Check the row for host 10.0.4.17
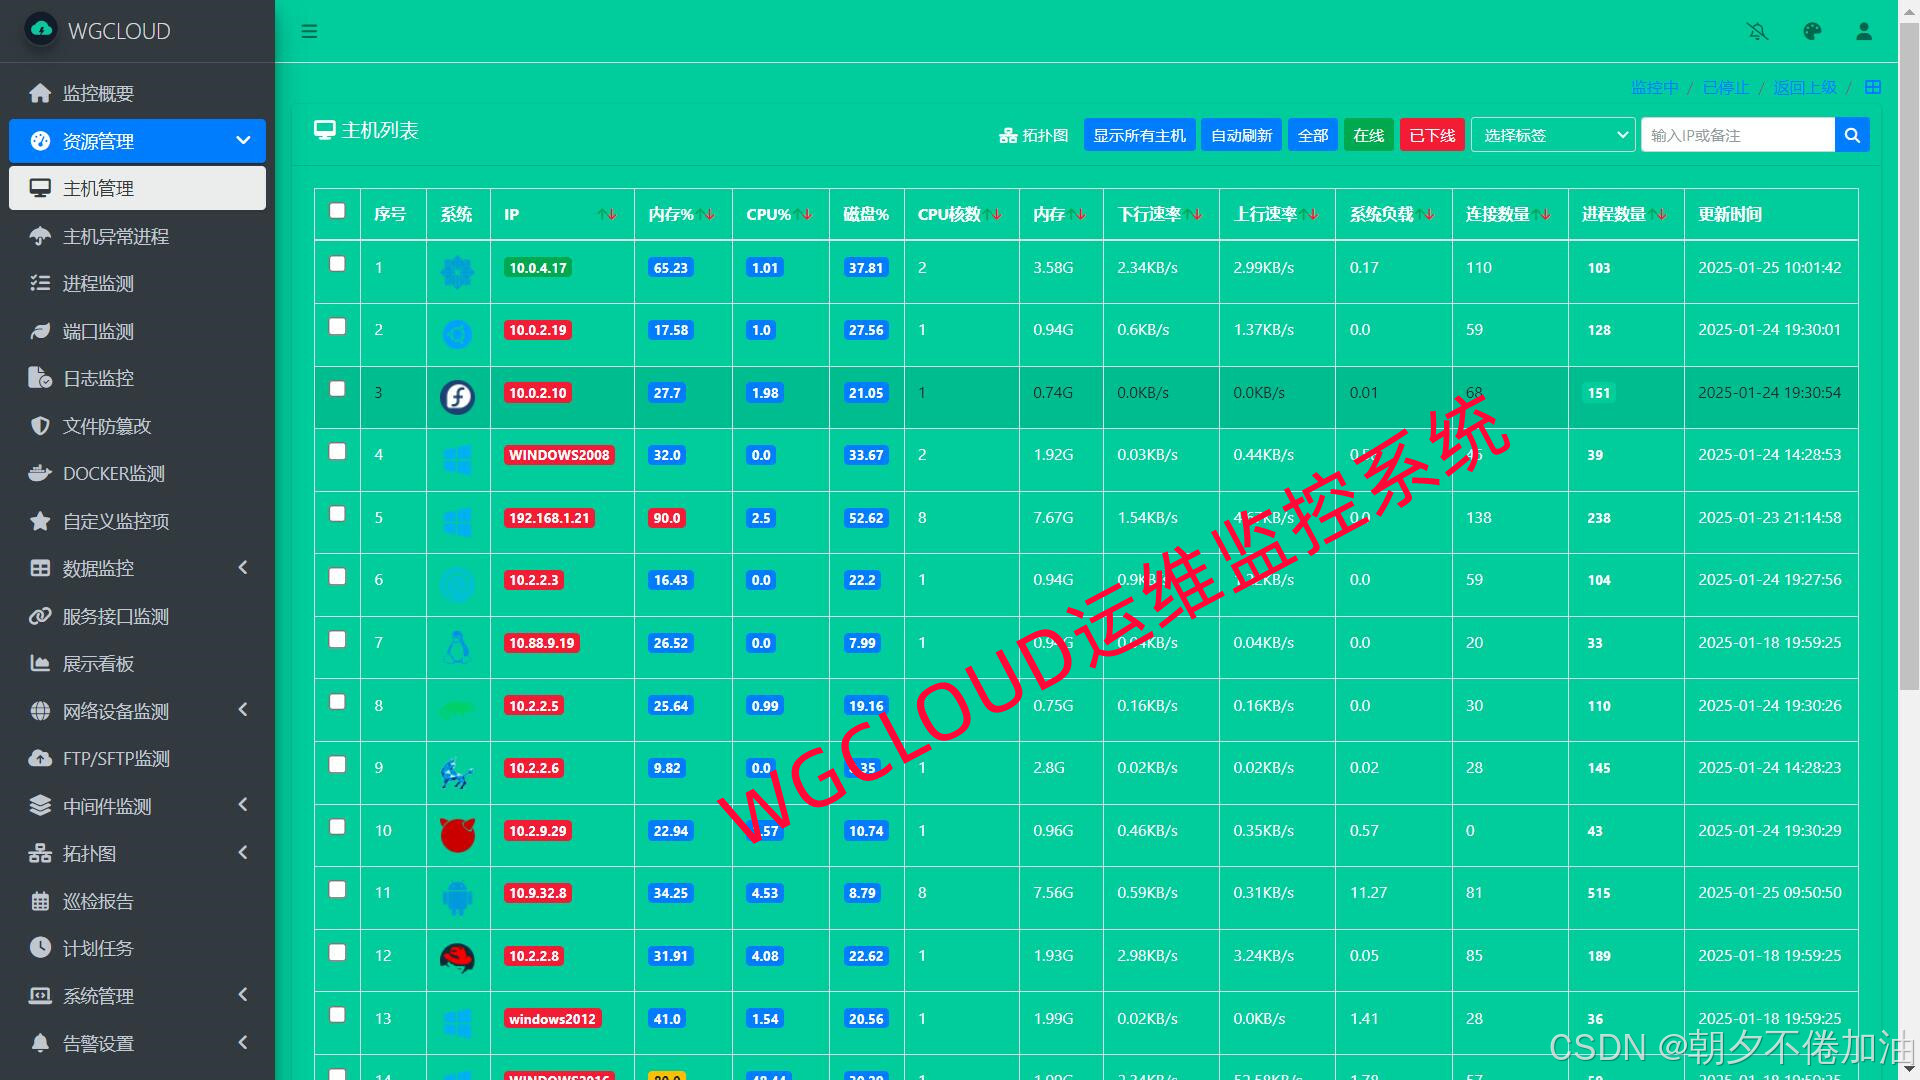 [337, 264]
